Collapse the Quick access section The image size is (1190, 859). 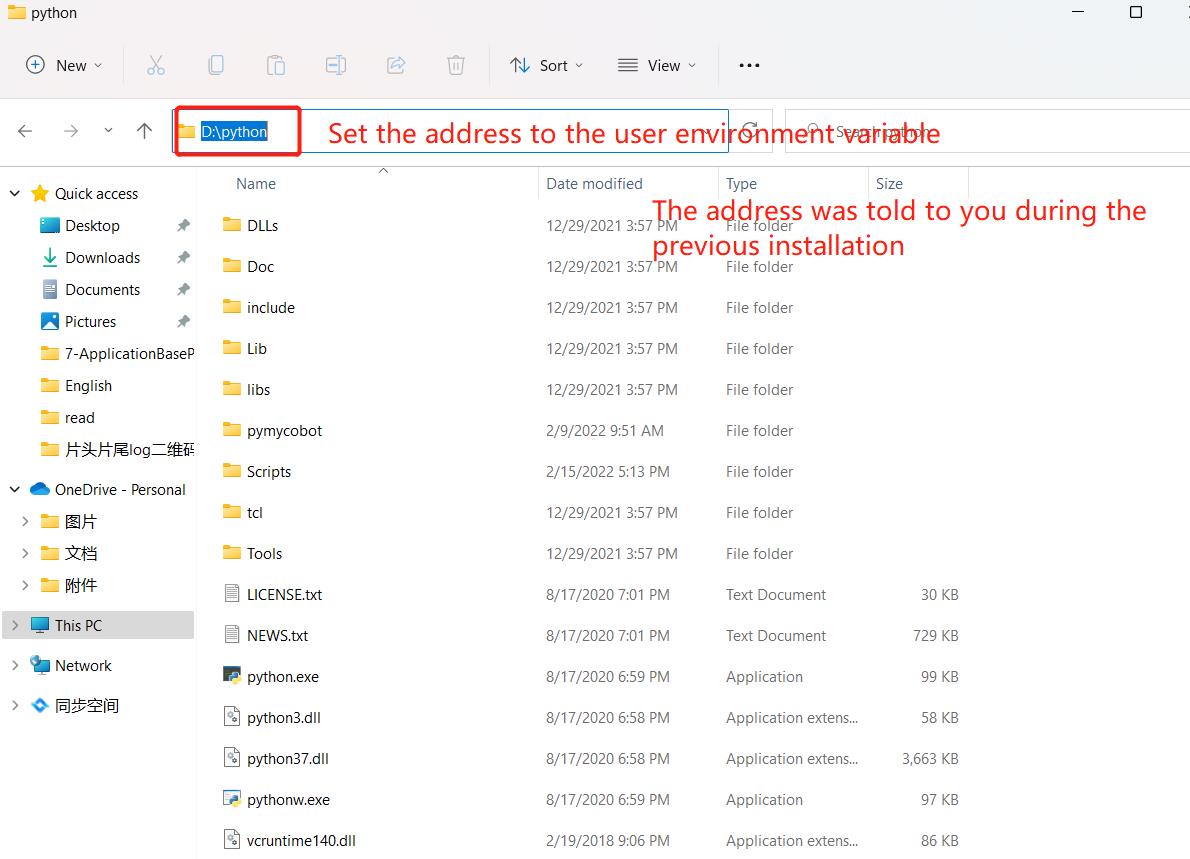15,194
